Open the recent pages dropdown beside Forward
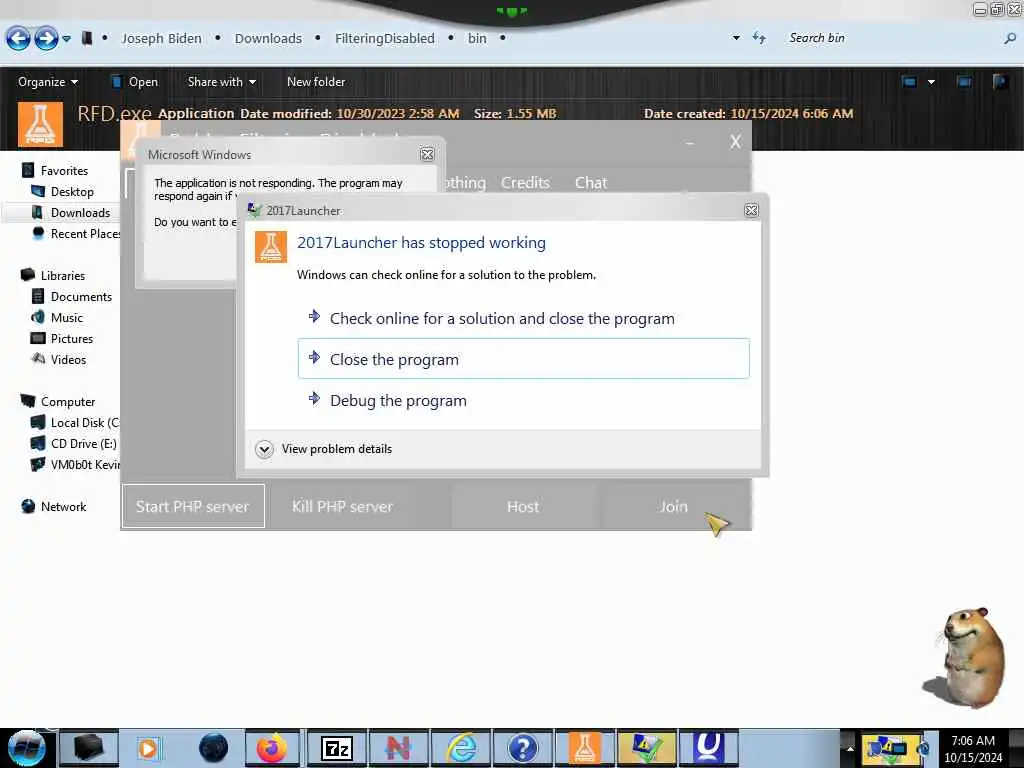The image size is (1024, 768). 67,39
